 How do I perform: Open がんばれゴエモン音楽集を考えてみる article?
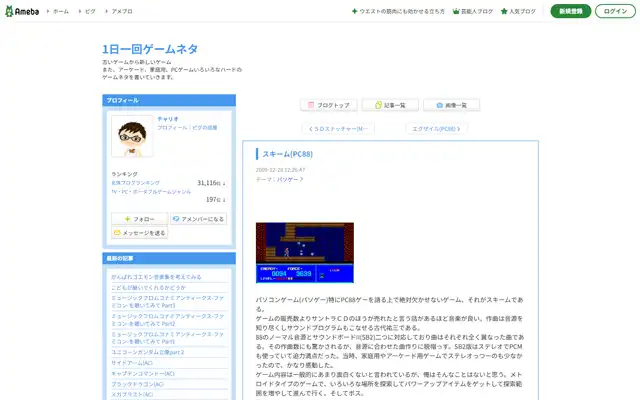click(x=156, y=277)
